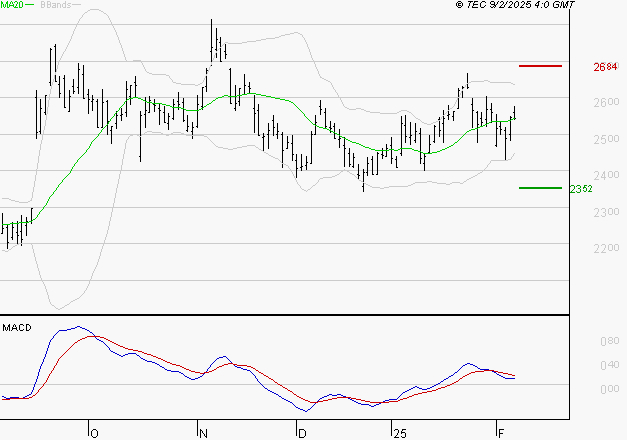Click the 25 year time axis marker
627x440 pixels.
click(x=400, y=432)
